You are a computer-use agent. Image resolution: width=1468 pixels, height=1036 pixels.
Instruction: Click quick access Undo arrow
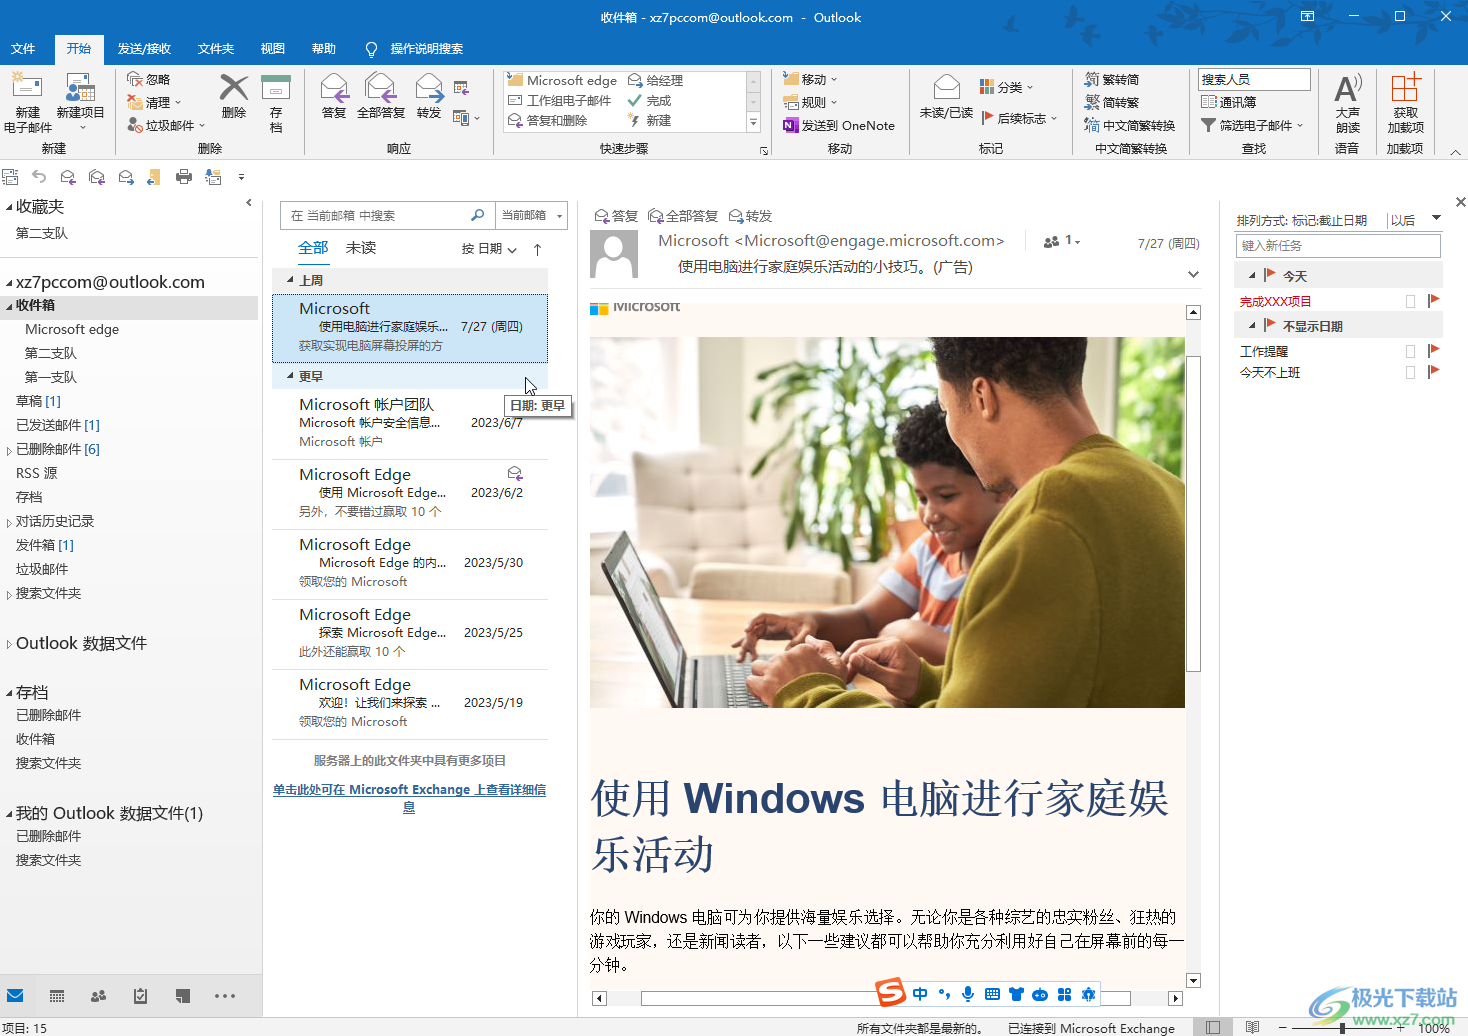click(x=39, y=177)
